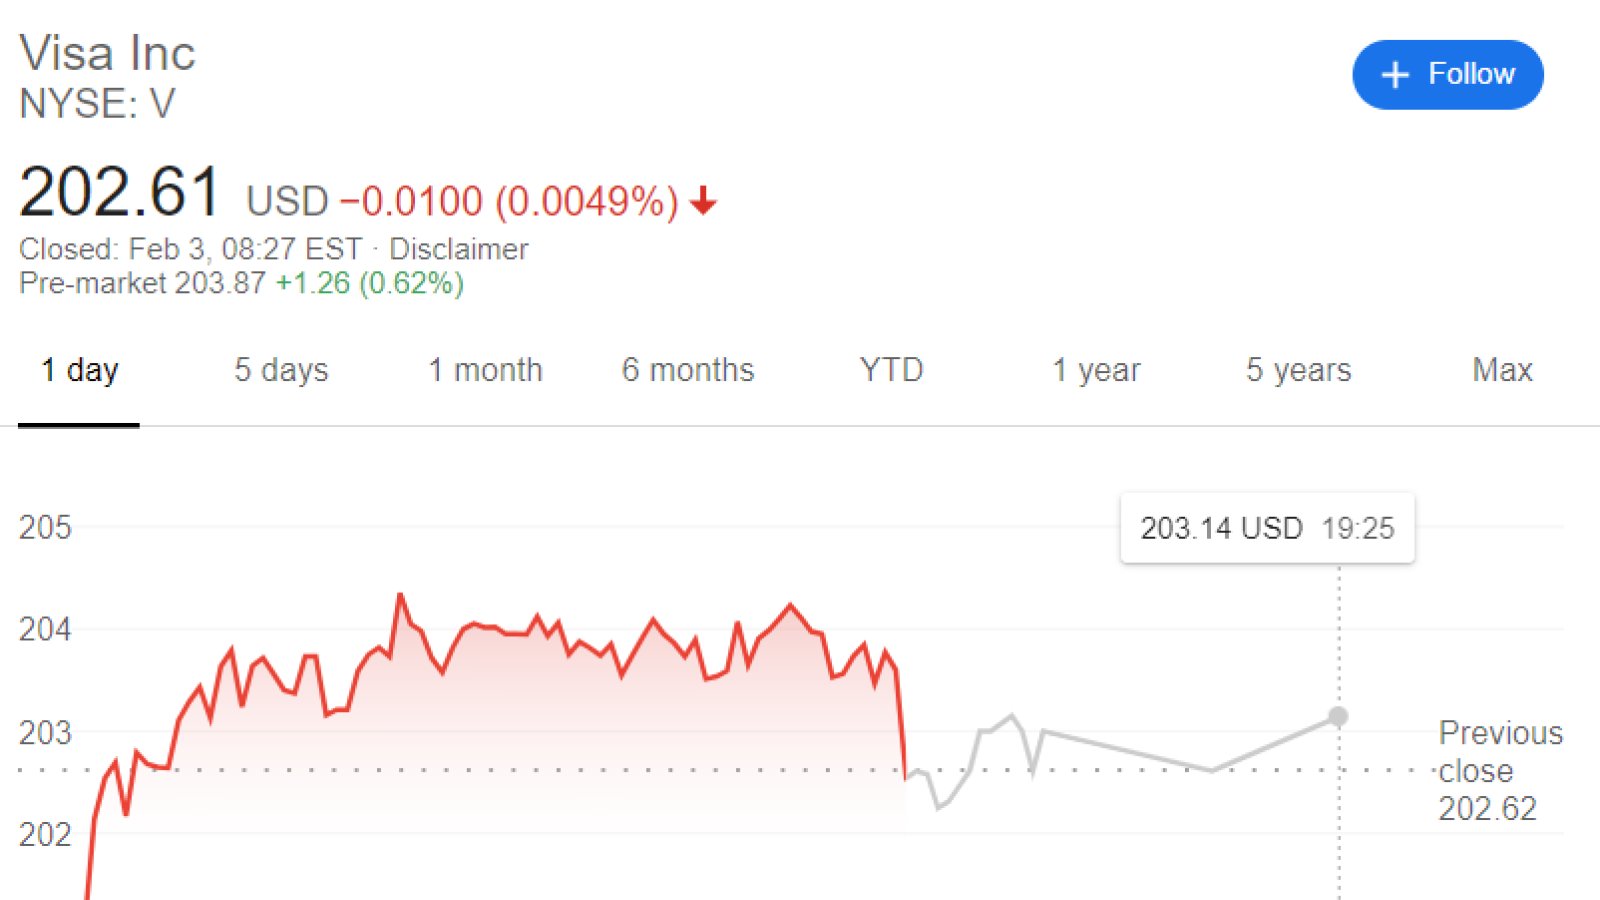
Task: Click the Visa Inc company title
Action: tap(107, 53)
